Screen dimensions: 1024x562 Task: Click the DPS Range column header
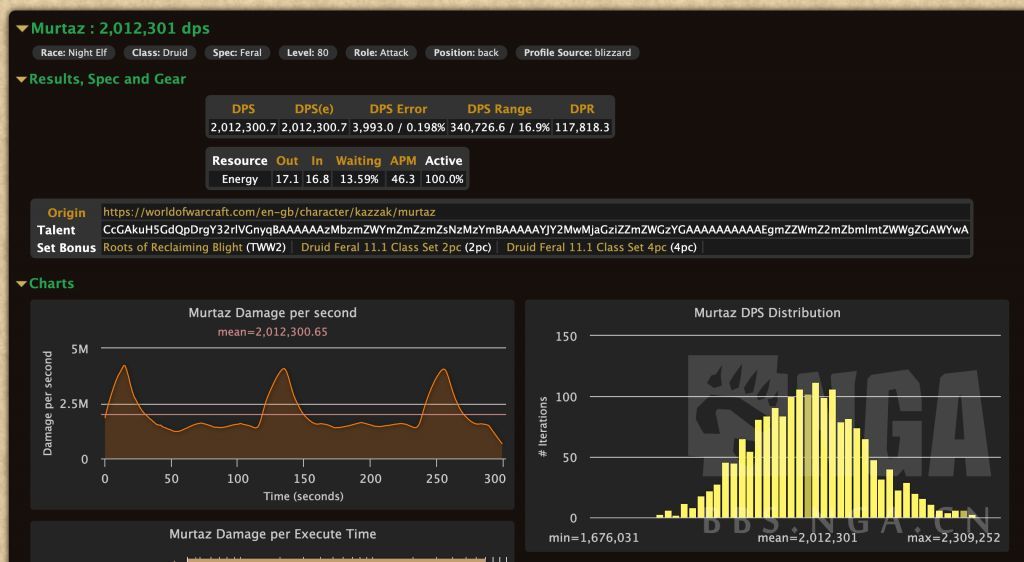pyautogui.click(x=499, y=109)
